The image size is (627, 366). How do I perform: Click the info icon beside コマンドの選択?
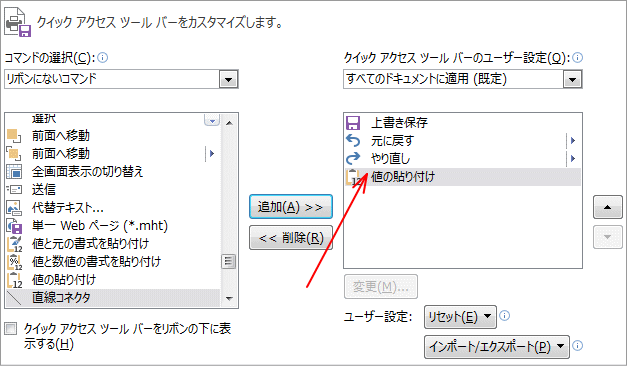103,58
